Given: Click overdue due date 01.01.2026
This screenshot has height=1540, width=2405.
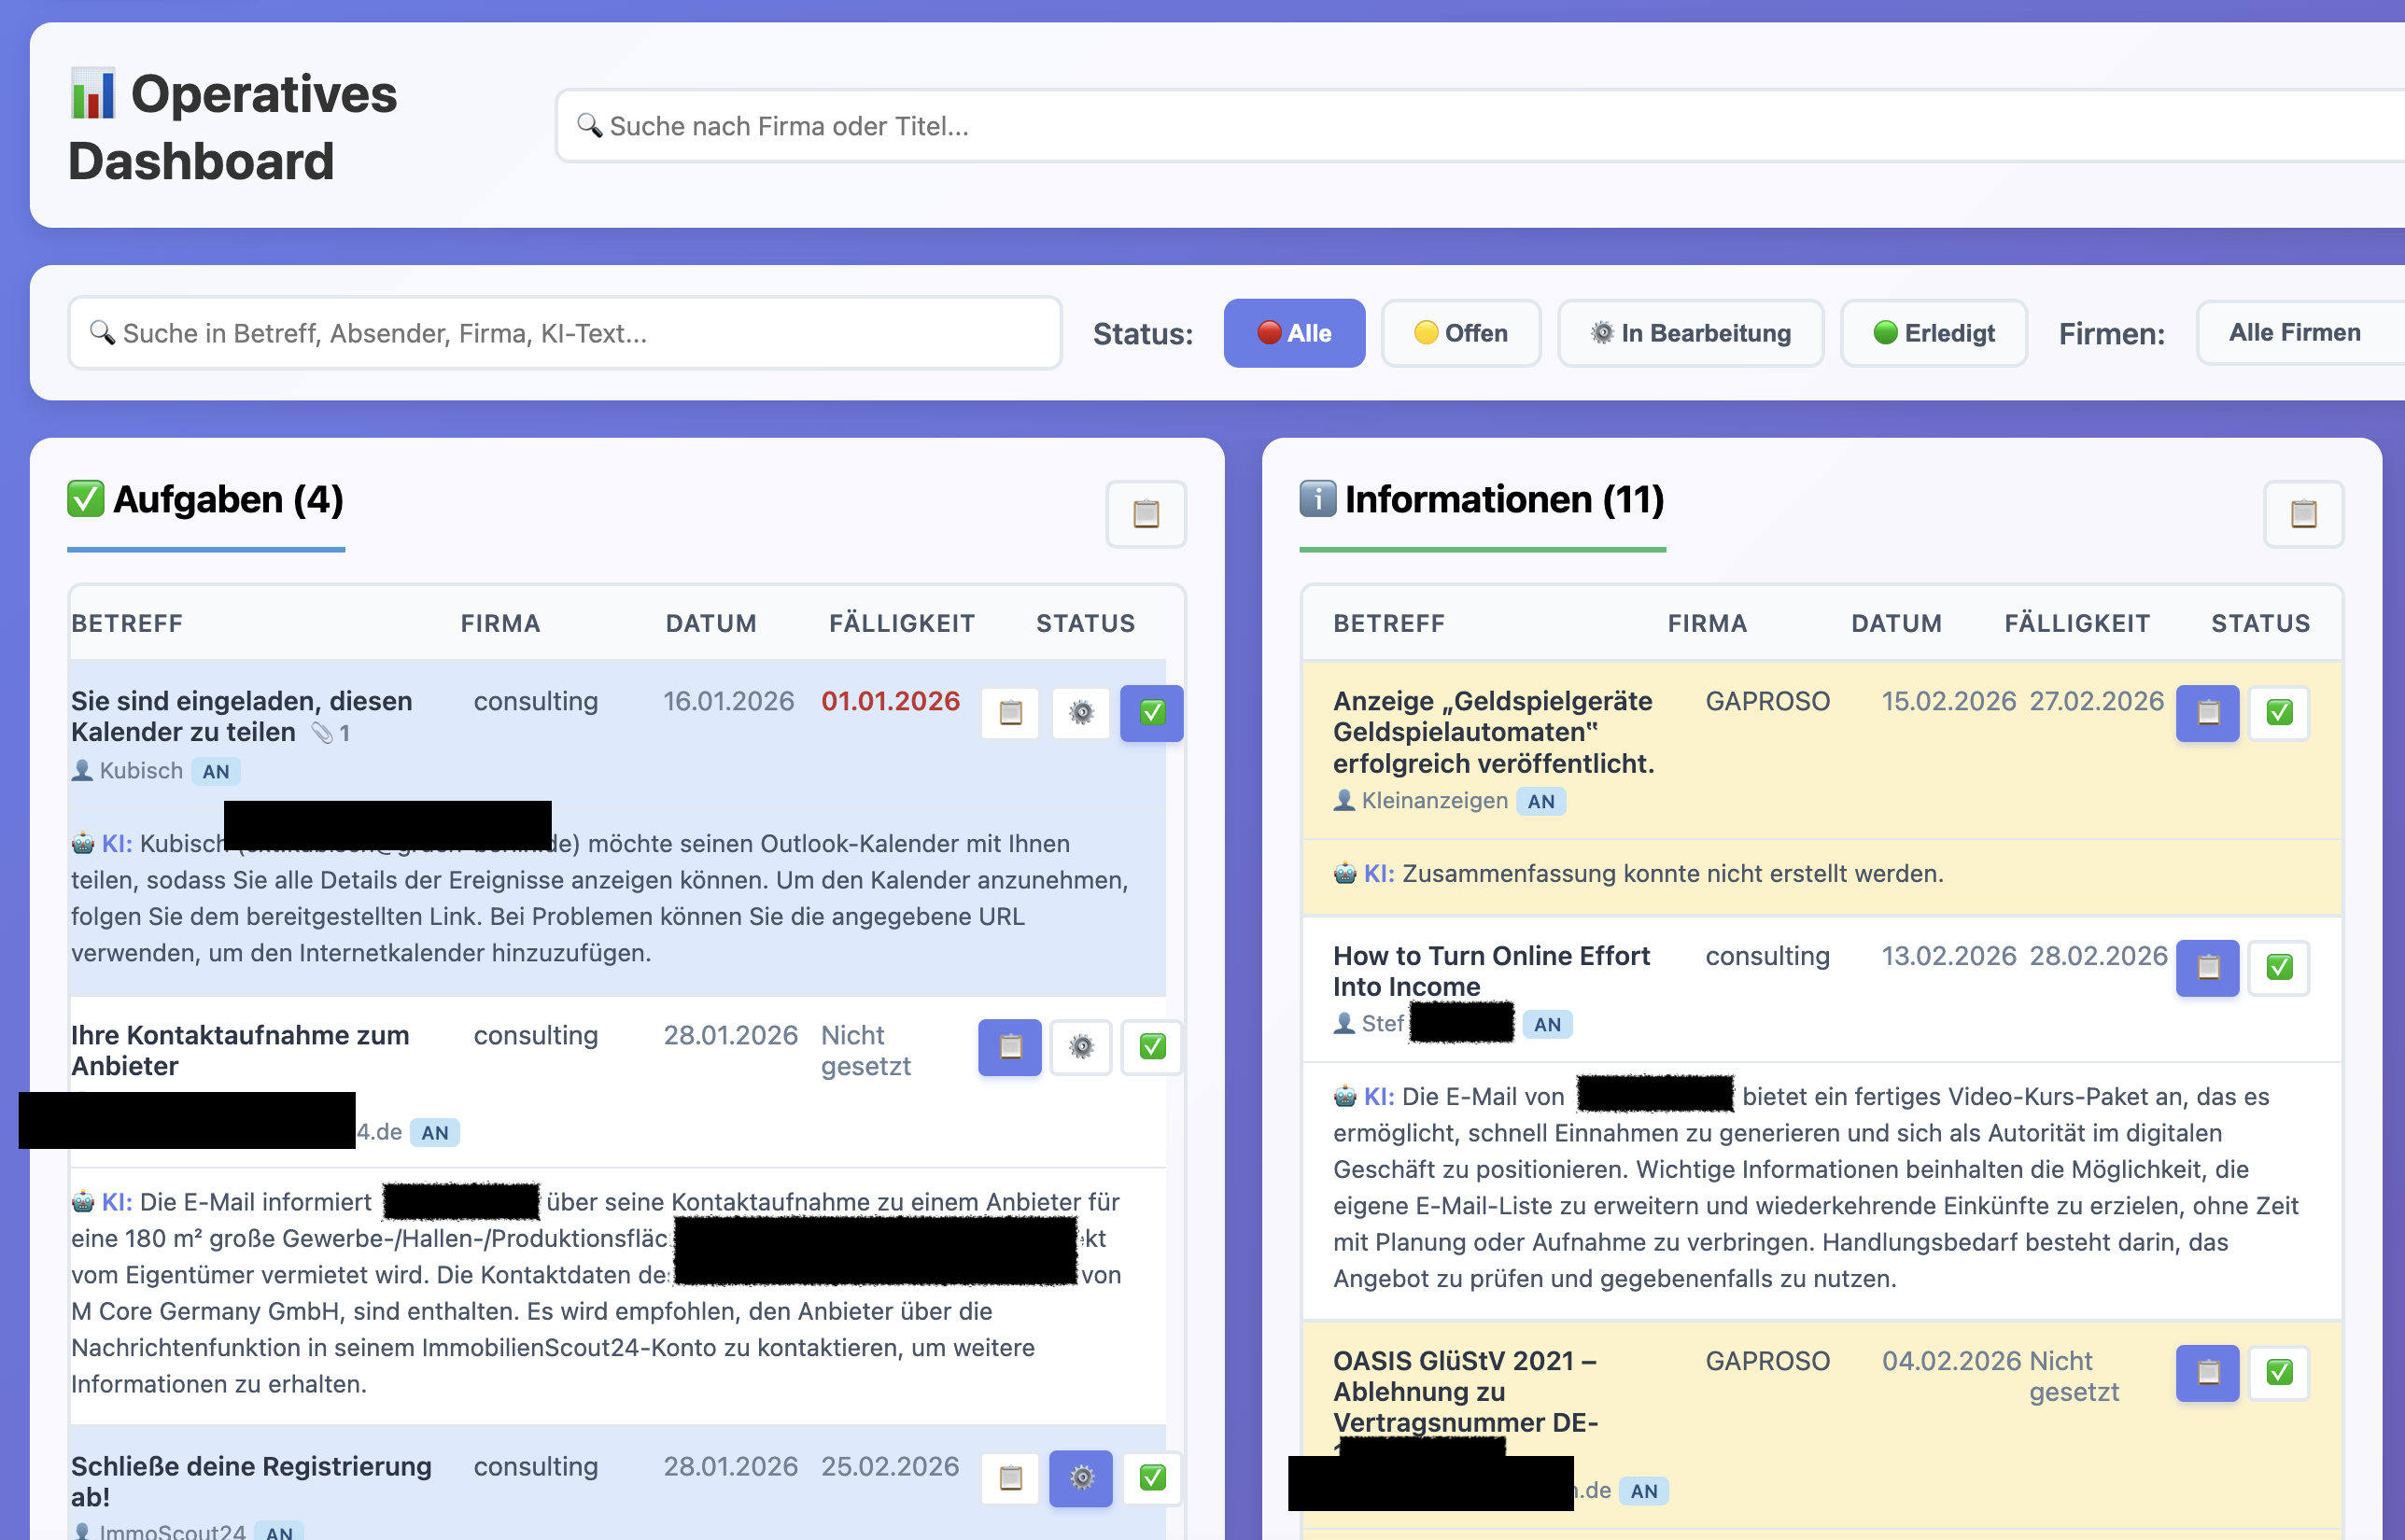Looking at the screenshot, I should 890,701.
